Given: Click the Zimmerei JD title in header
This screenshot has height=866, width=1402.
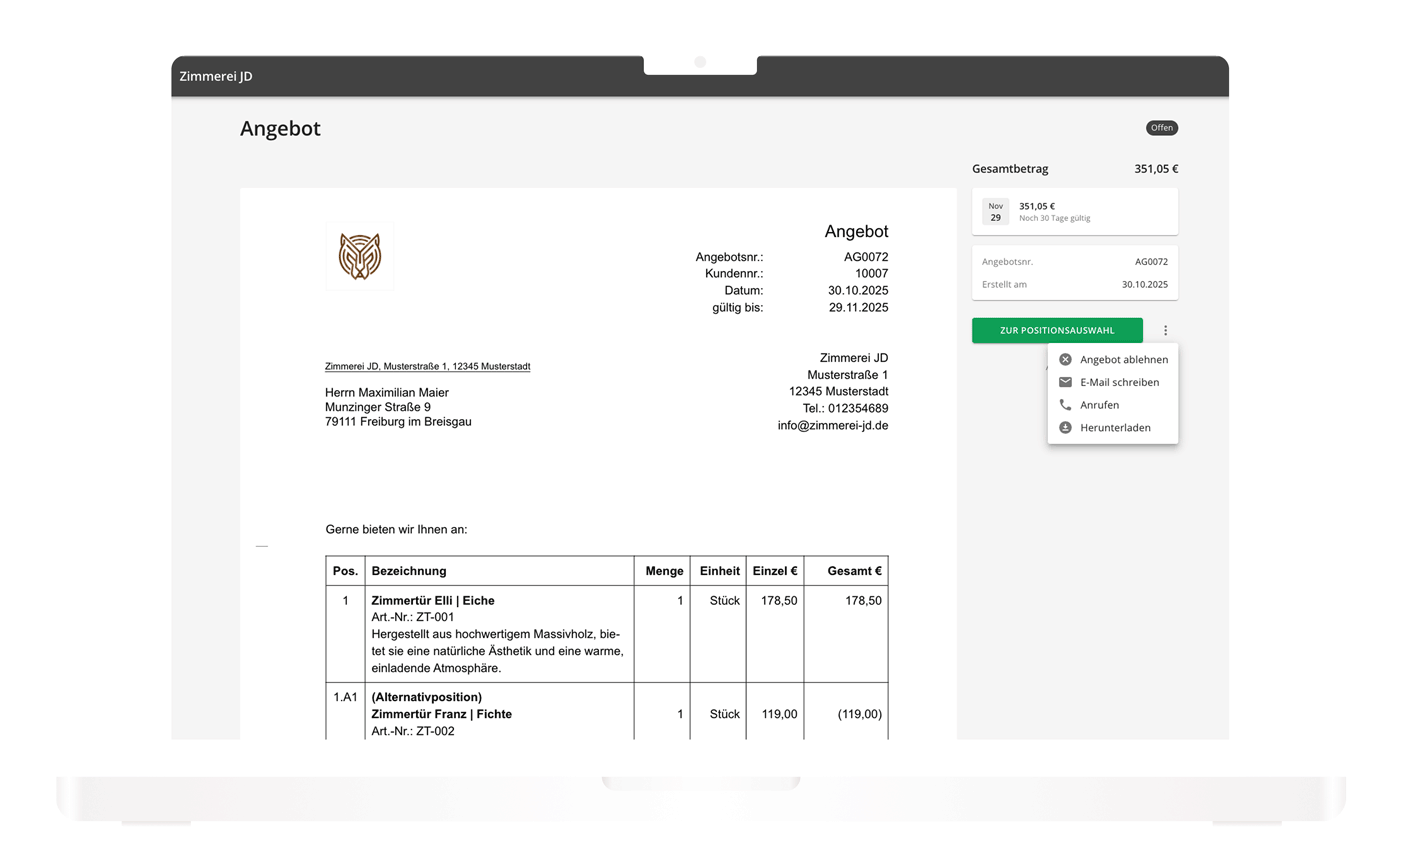Looking at the screenshot, I should click(x=216, y=77).
